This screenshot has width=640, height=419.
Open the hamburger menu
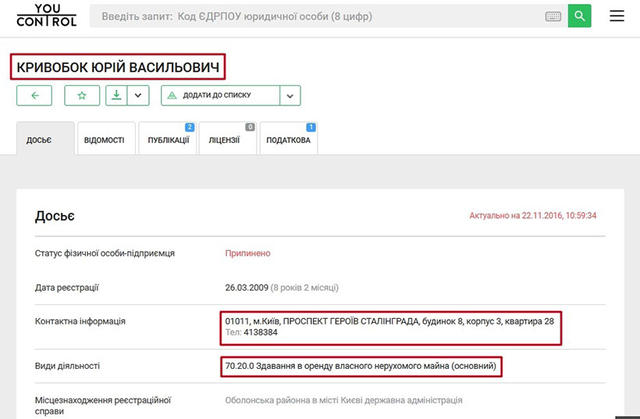(x=617, y=17)
